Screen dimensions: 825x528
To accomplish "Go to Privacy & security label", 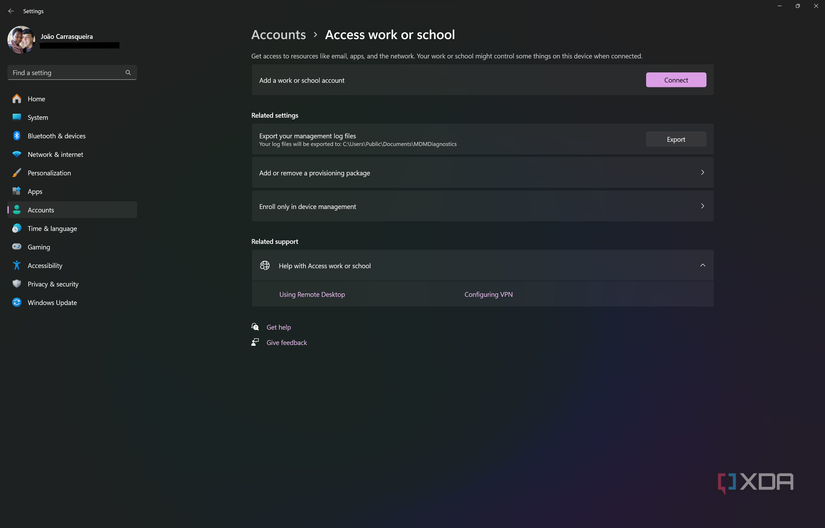I will pos(53,284).
